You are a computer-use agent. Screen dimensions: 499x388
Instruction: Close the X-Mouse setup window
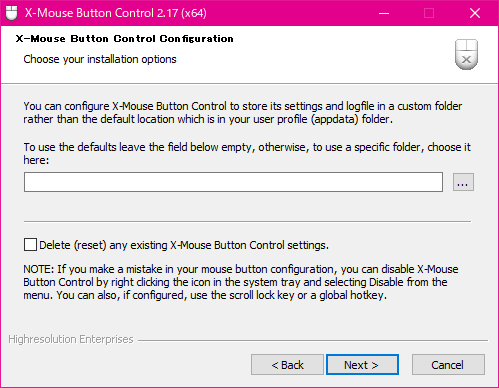(x=475, y=13)
